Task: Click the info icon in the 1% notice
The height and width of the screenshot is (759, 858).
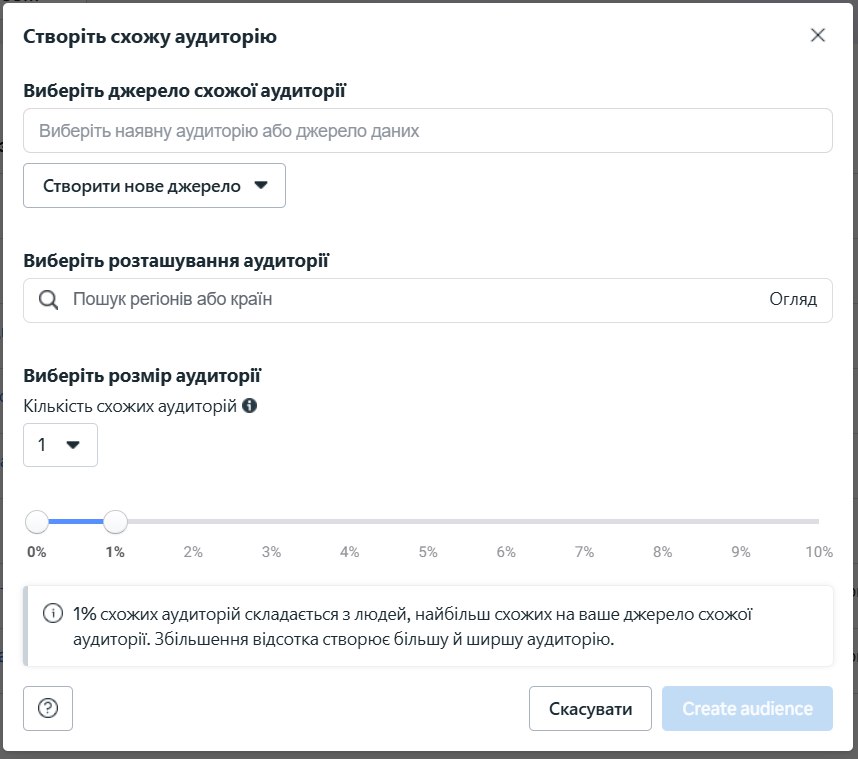Action: (x=52, y=613)
